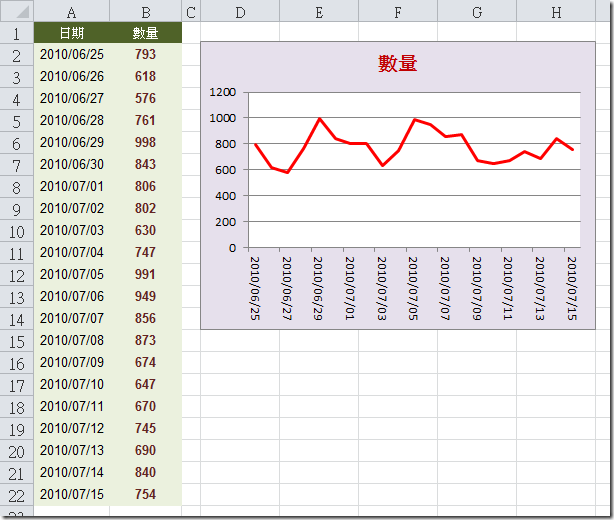Click chart axis date label 2010/06/25

pos(255,288)
